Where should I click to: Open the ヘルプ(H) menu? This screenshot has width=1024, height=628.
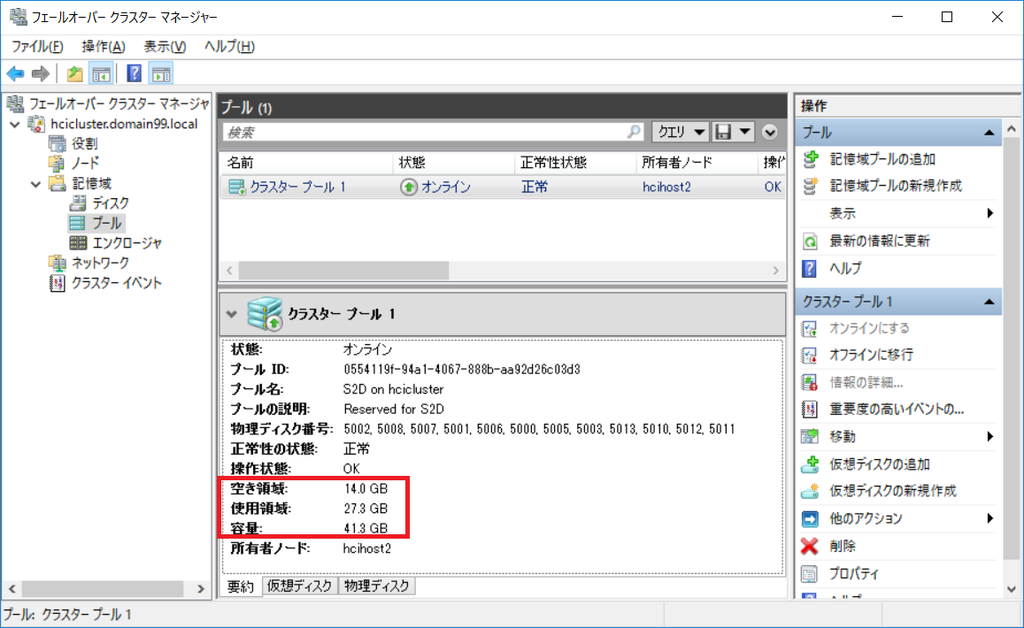(229, 46)
